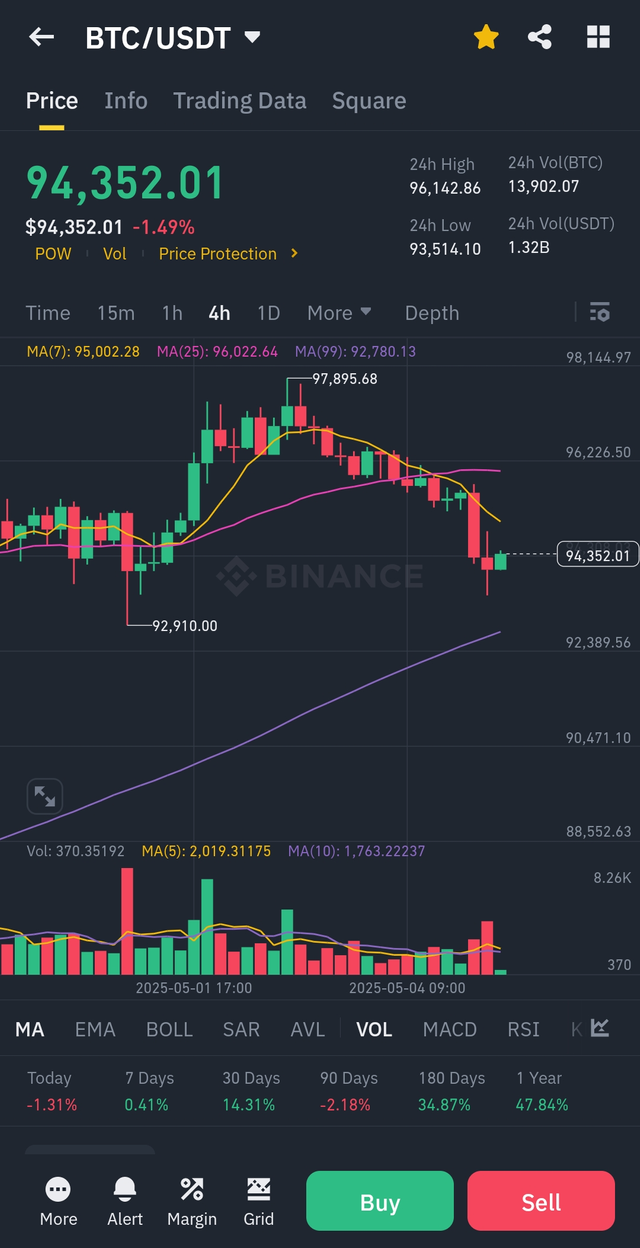Open Grid trading icon
This screenshot has width=640, height=1248.
(258, 1201)
